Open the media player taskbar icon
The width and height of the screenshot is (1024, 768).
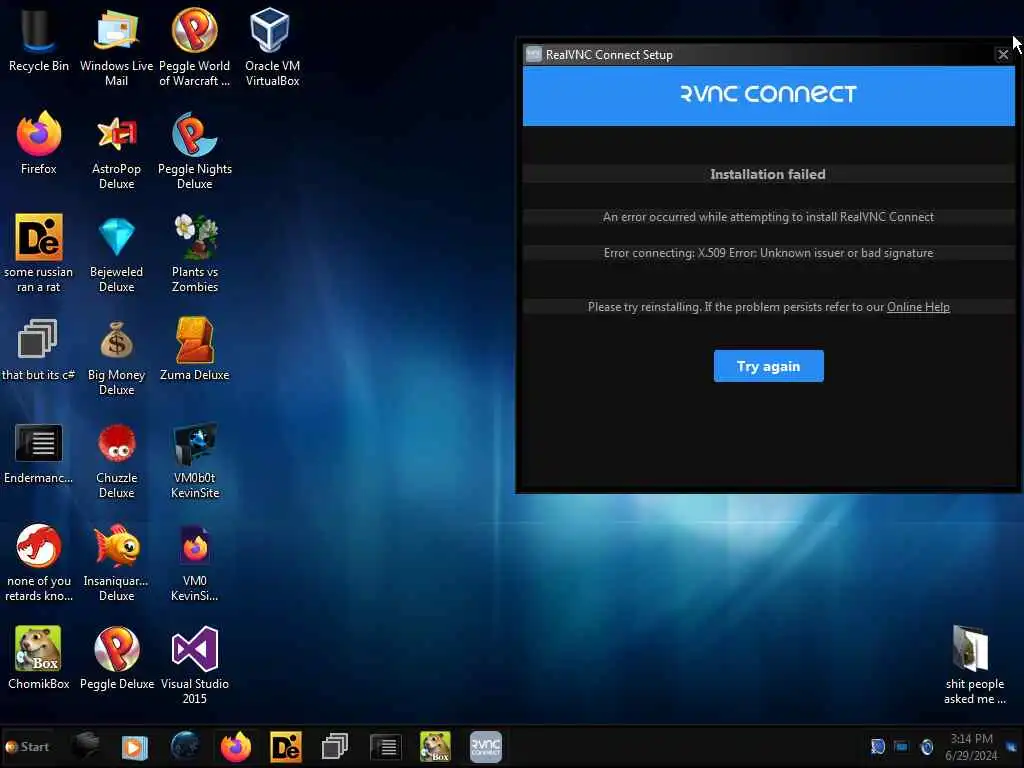pos(135,746)
